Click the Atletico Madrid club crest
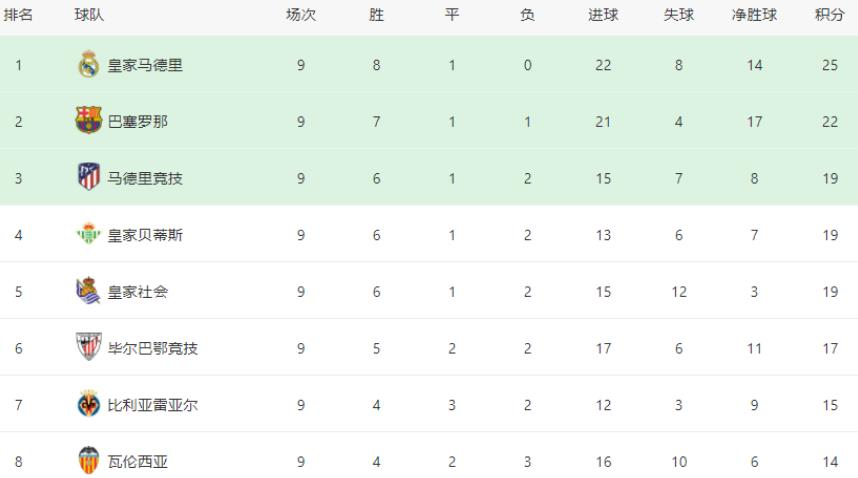This screenshot has height=478, width=858. tap(88, 177)
